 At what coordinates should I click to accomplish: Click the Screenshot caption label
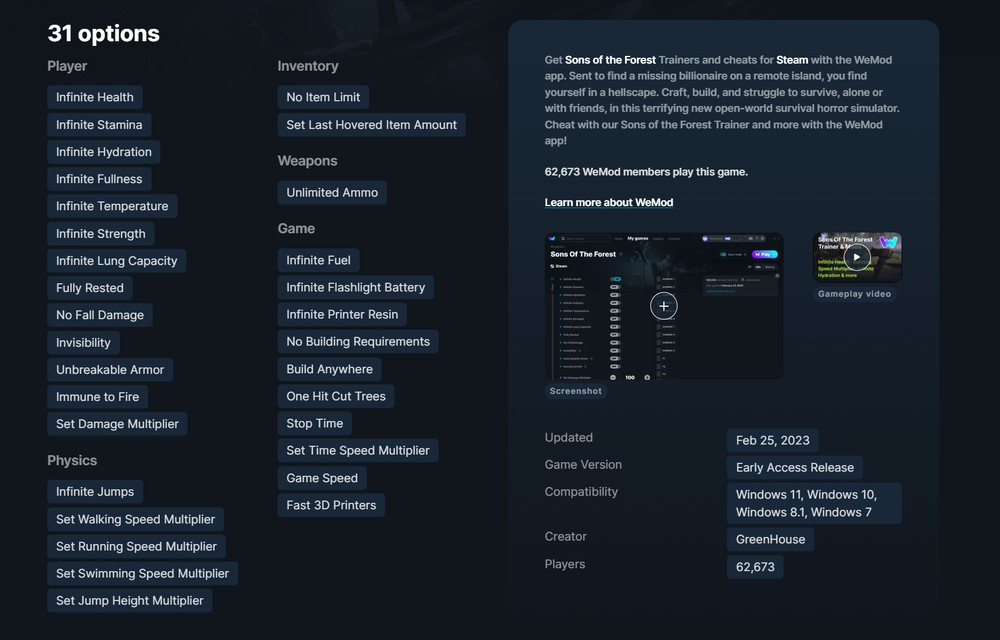point(575,391)
